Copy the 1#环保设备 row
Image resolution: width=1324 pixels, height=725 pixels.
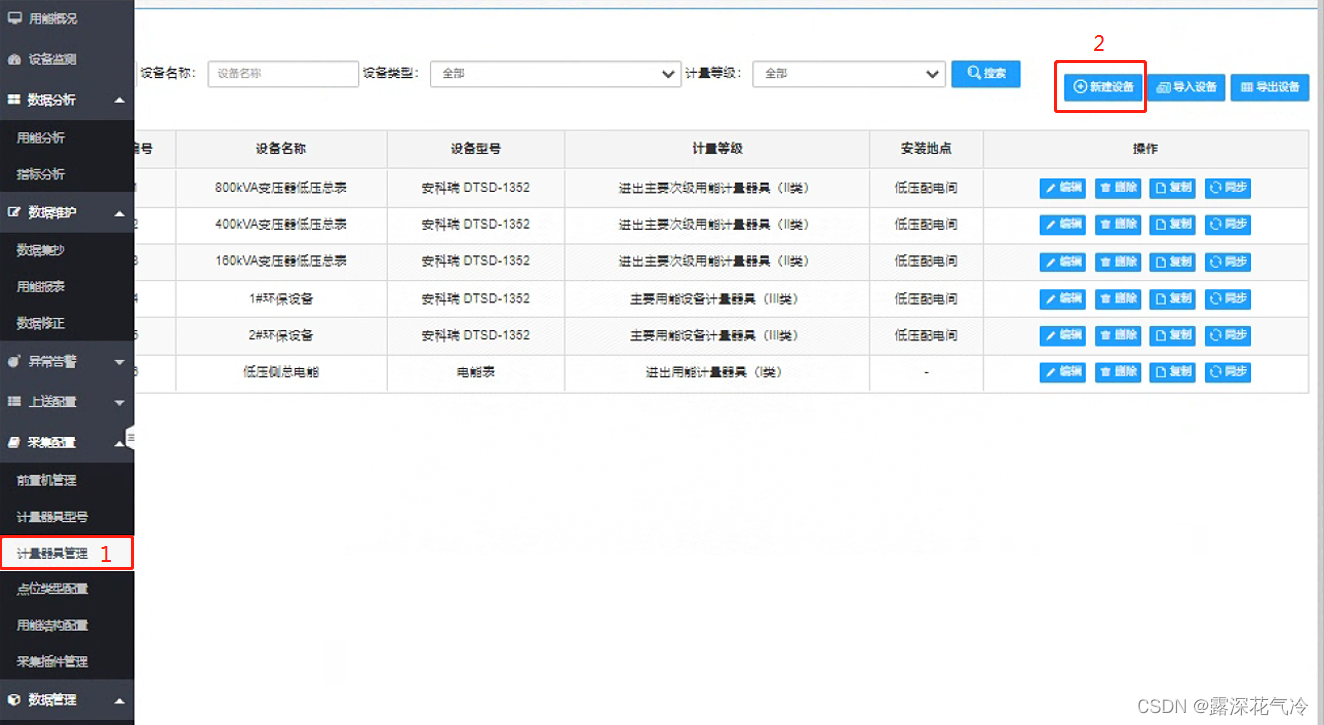1173,299
